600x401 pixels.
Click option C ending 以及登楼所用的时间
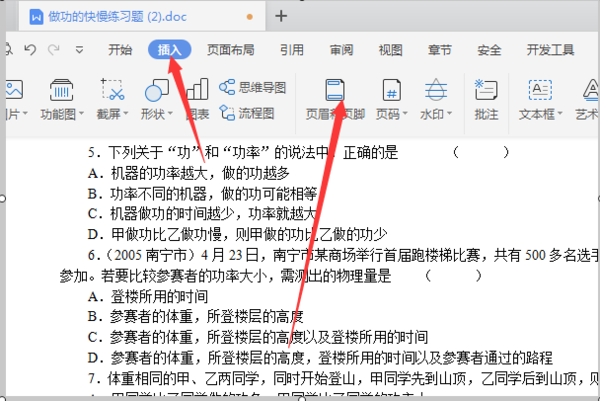pos(365,337)
